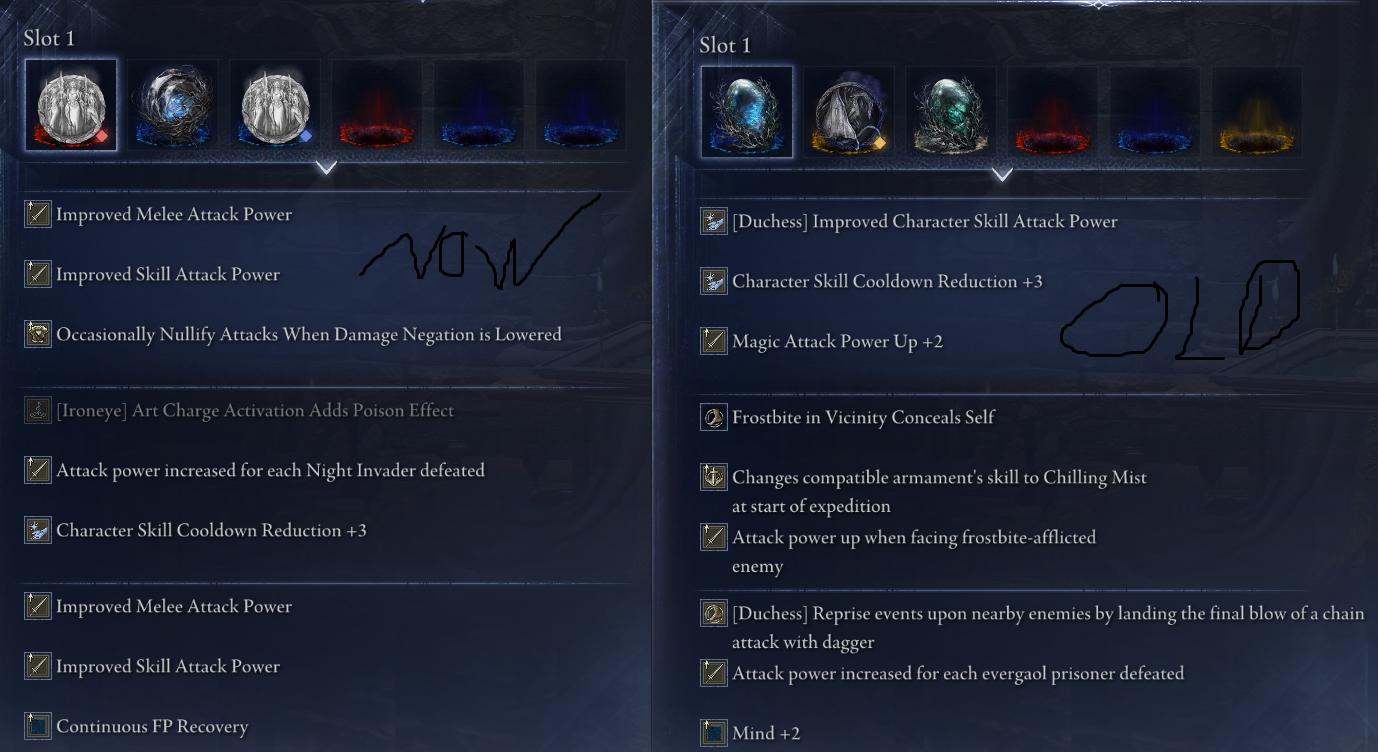Select the white cloth relic with yellow gem
Viewport: 1378px width, 752px height.
tap(849, 112)
